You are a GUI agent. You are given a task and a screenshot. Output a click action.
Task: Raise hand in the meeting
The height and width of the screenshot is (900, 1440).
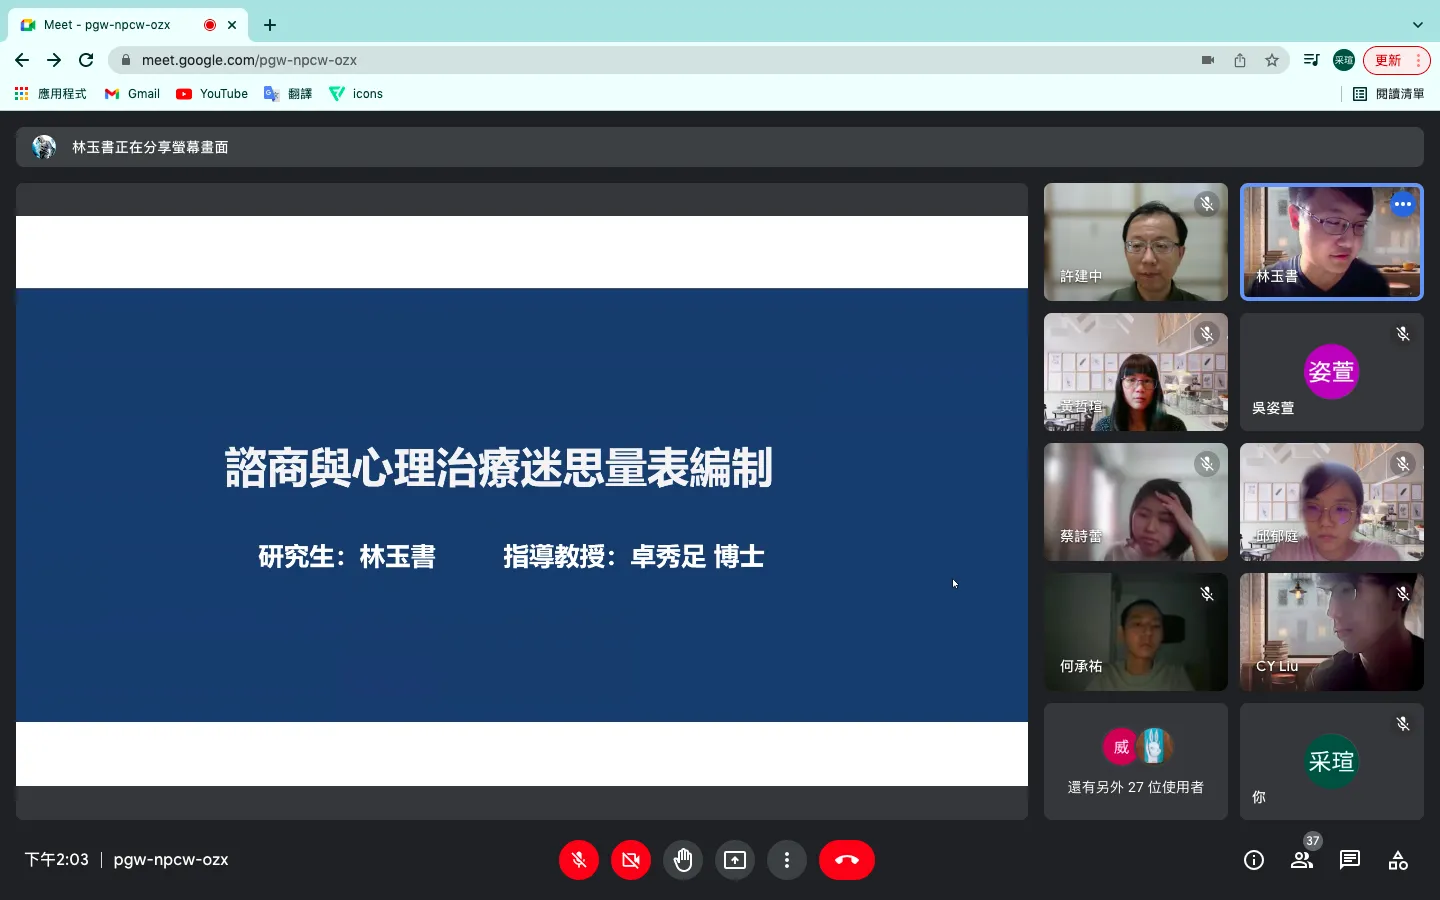tap(683, 860)
